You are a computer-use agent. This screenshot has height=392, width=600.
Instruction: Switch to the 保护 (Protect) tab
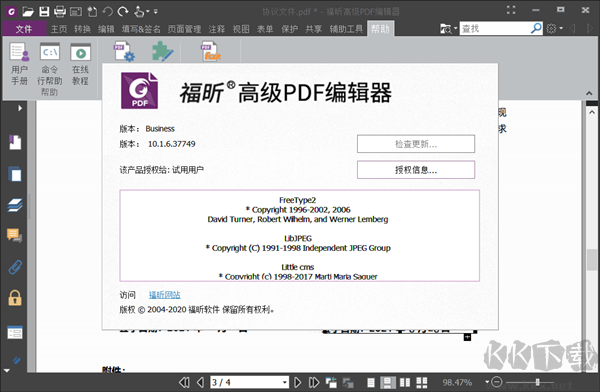(289, 29)
